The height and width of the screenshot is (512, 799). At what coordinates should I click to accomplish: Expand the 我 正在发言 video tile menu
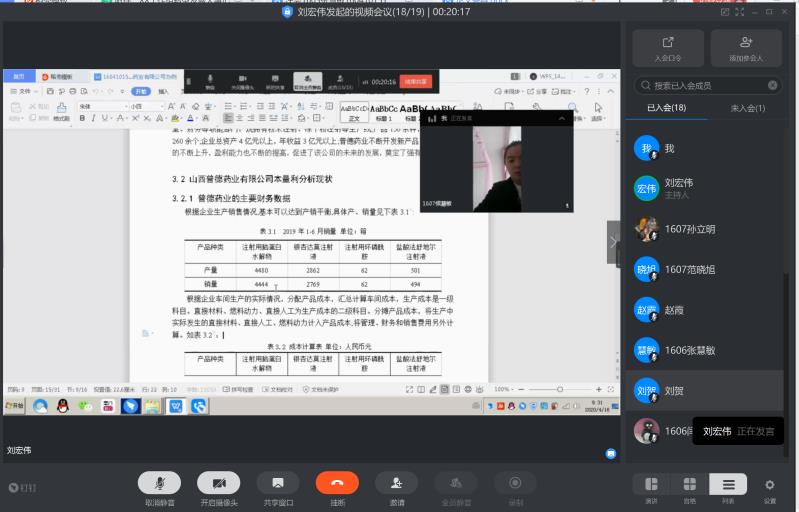coord(564,118)
